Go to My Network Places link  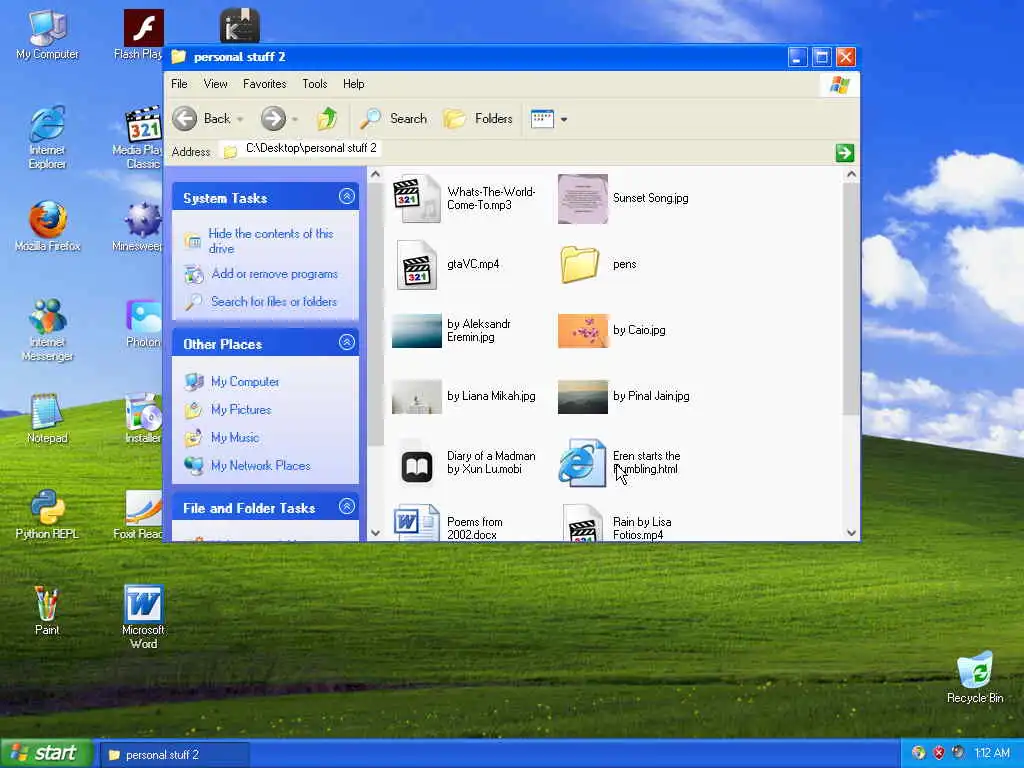[260, 466]
